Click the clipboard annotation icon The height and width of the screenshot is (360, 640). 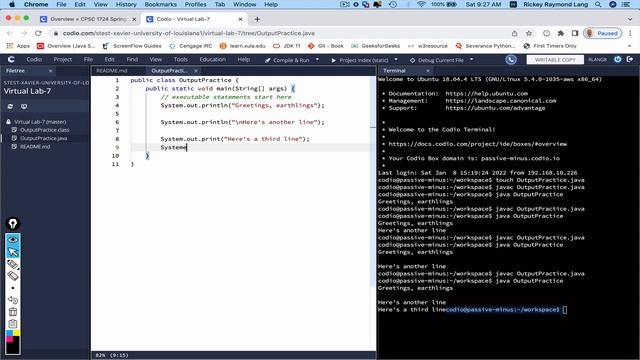13,324
